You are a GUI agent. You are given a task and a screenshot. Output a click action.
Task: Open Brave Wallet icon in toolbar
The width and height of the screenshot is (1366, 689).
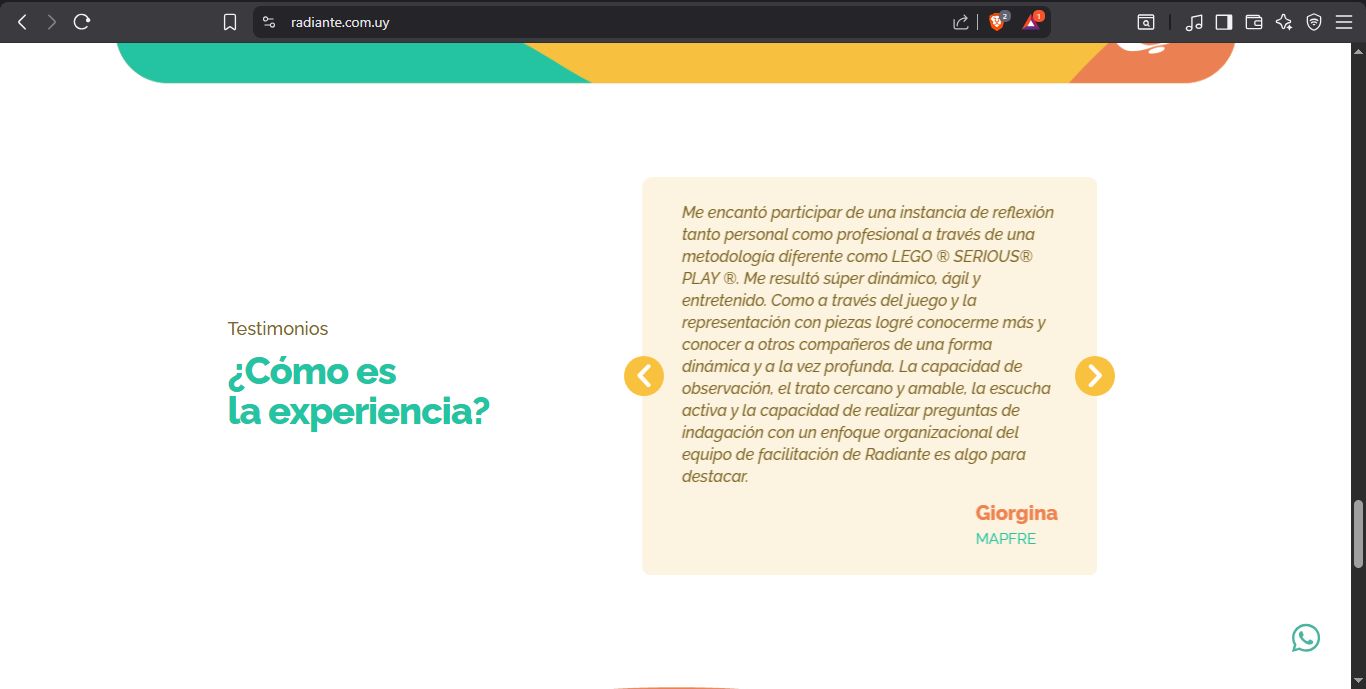pos(1254,22)
